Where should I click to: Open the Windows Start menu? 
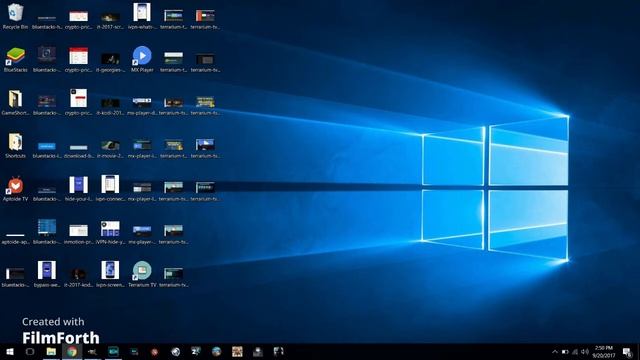pyautogui.click(x=9, y=351)
